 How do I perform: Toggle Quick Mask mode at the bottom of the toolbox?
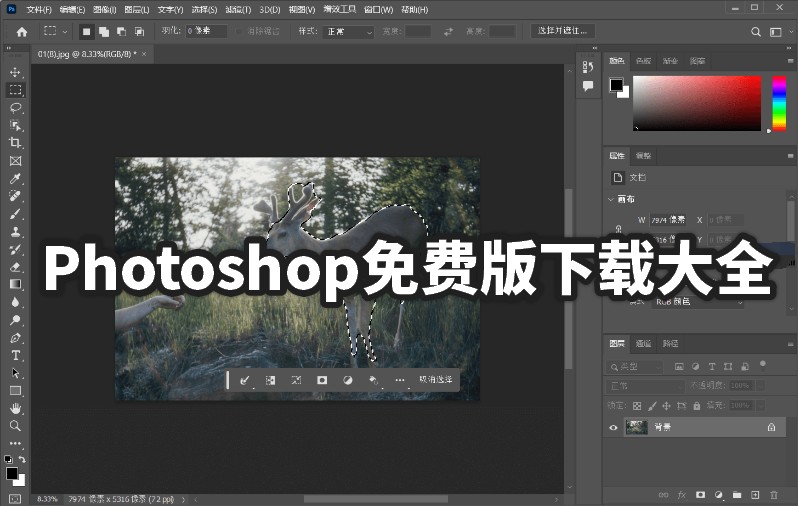tap(15, 499)
